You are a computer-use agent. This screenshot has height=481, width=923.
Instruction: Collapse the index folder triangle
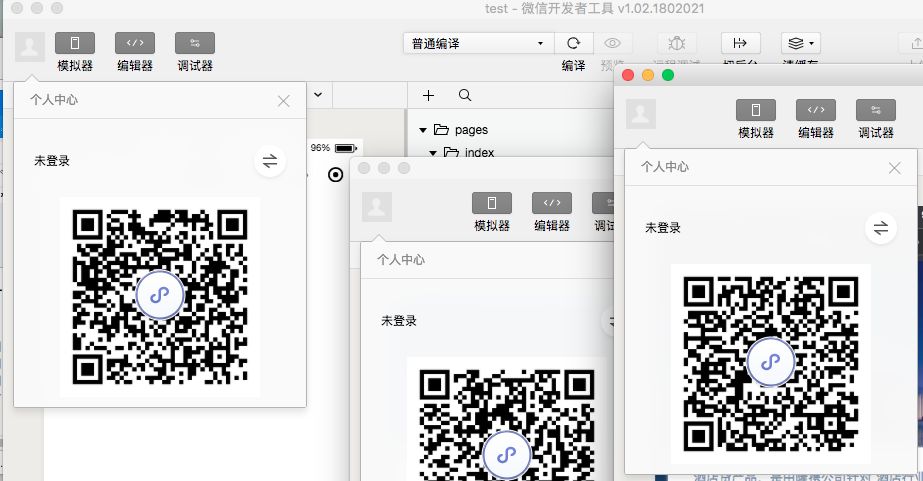433,152
